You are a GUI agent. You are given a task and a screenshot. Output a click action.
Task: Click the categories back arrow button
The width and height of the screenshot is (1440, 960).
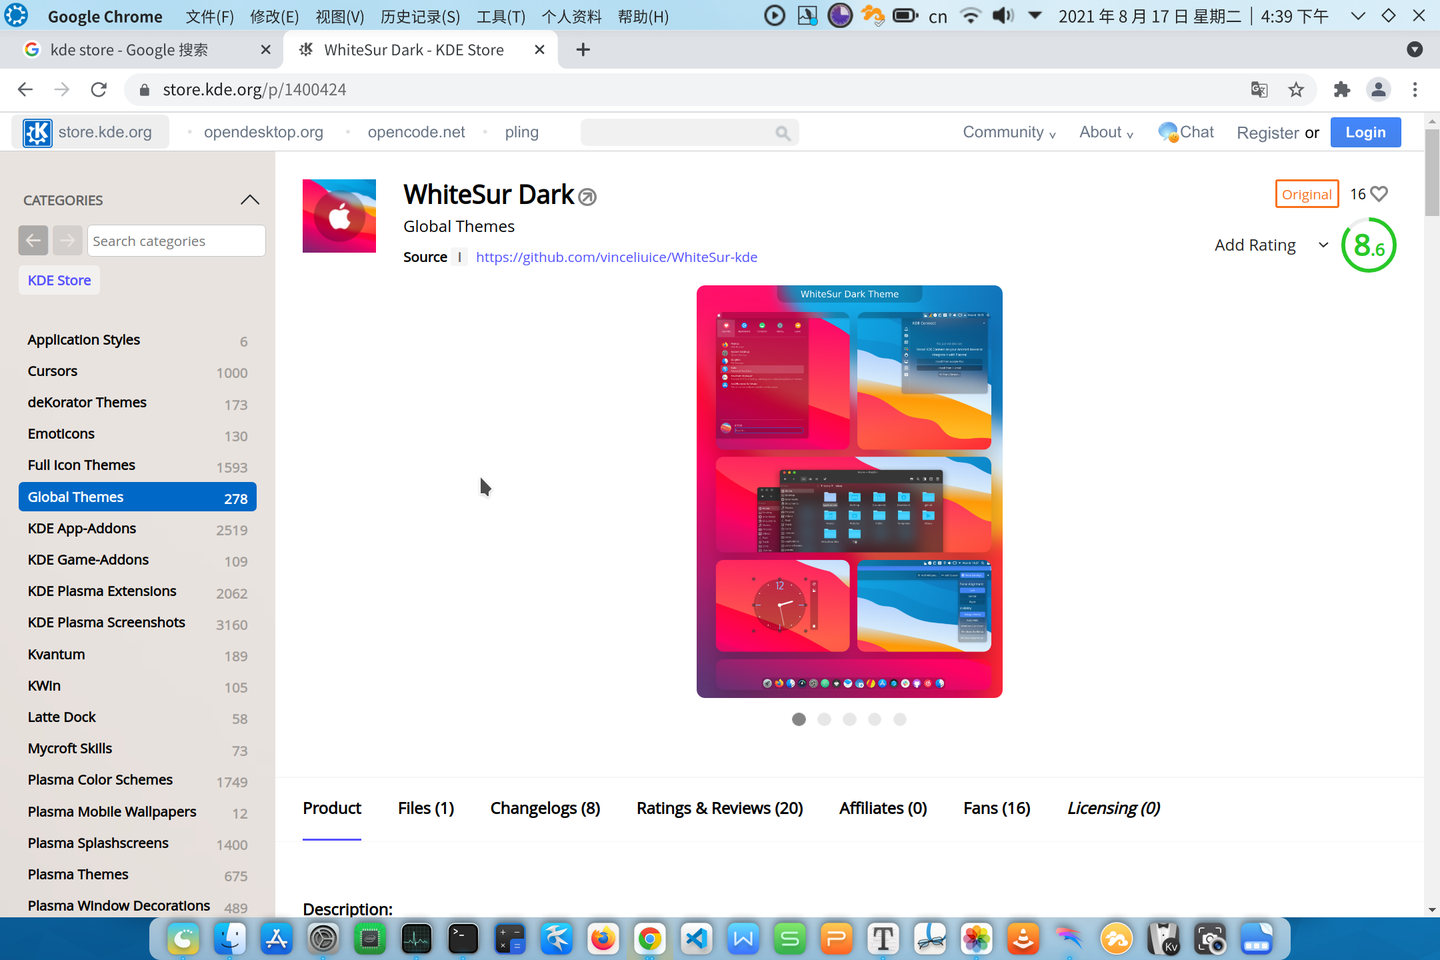33,240
